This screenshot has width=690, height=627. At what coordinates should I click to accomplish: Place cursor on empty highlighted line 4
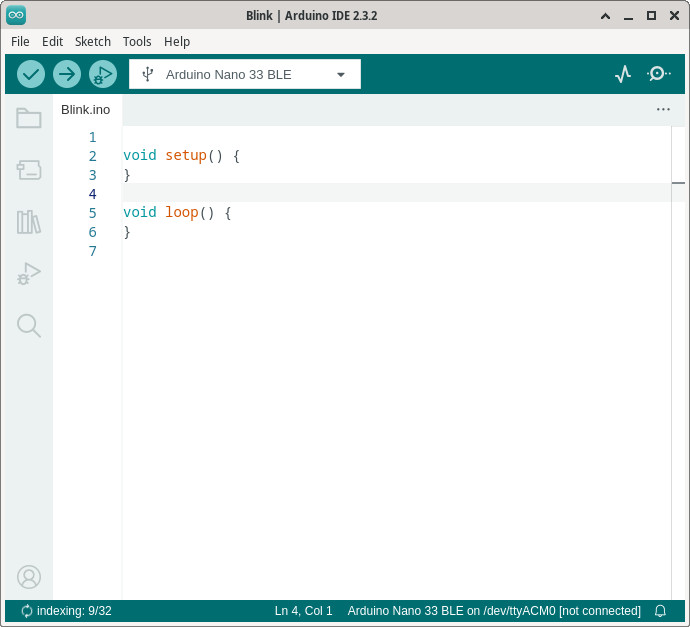click(x=396, y=193)
